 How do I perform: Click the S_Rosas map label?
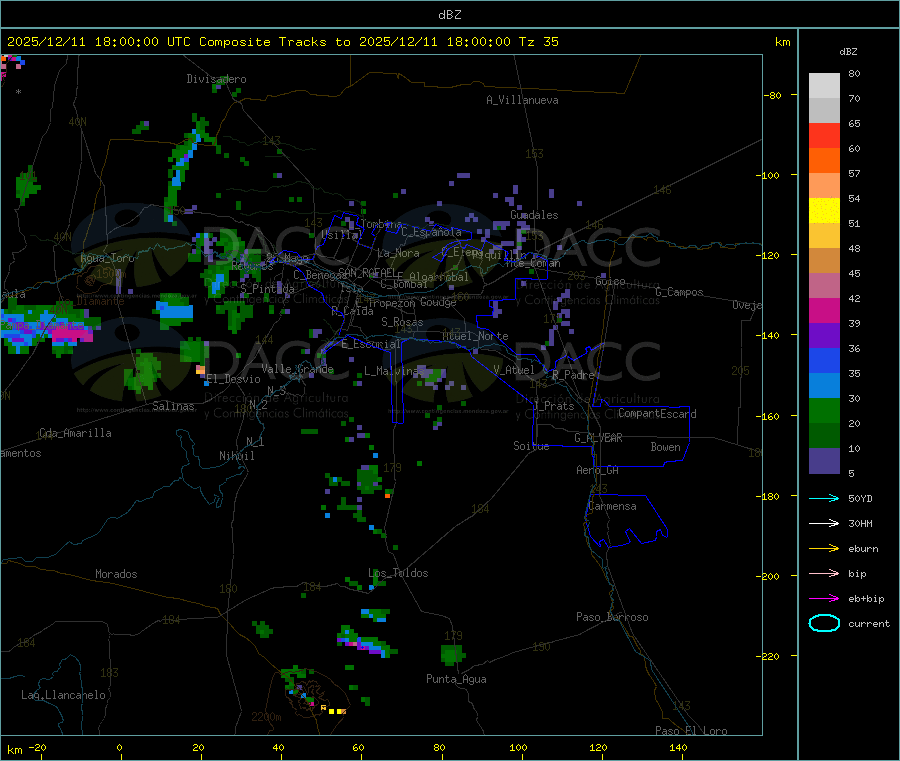point(402,323)
